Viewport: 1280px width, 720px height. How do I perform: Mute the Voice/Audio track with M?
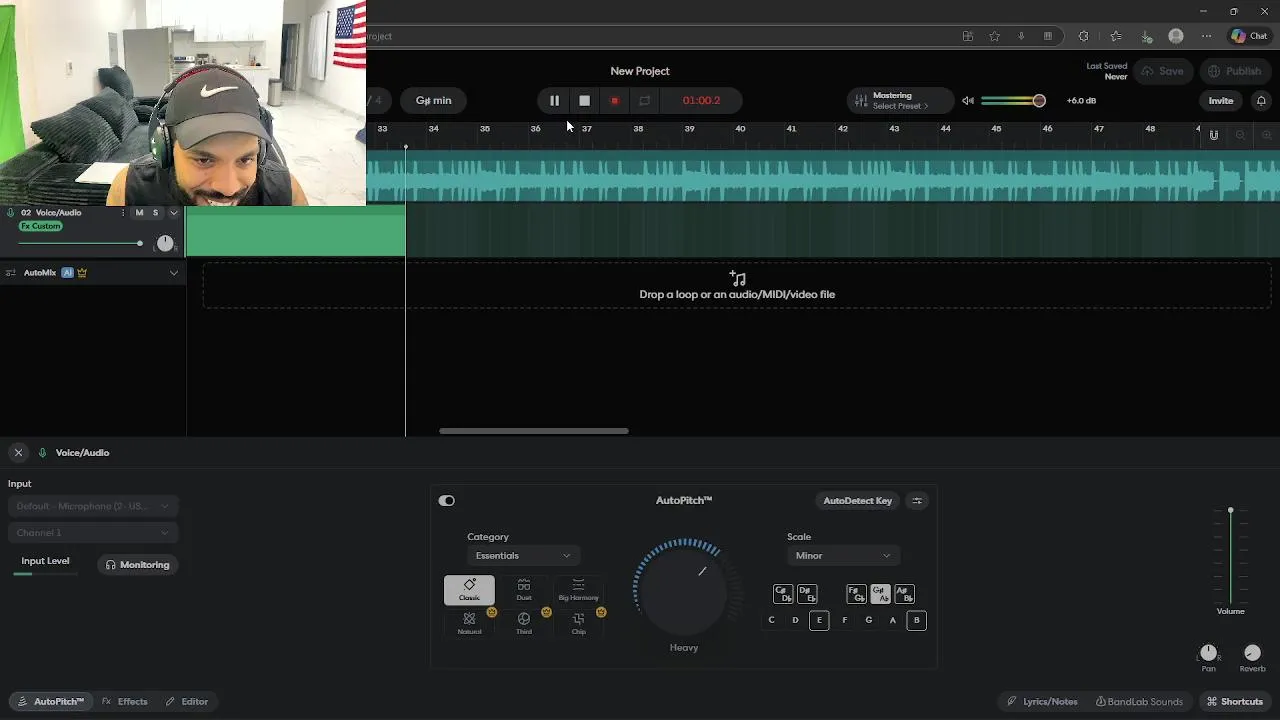pos(139,212)
